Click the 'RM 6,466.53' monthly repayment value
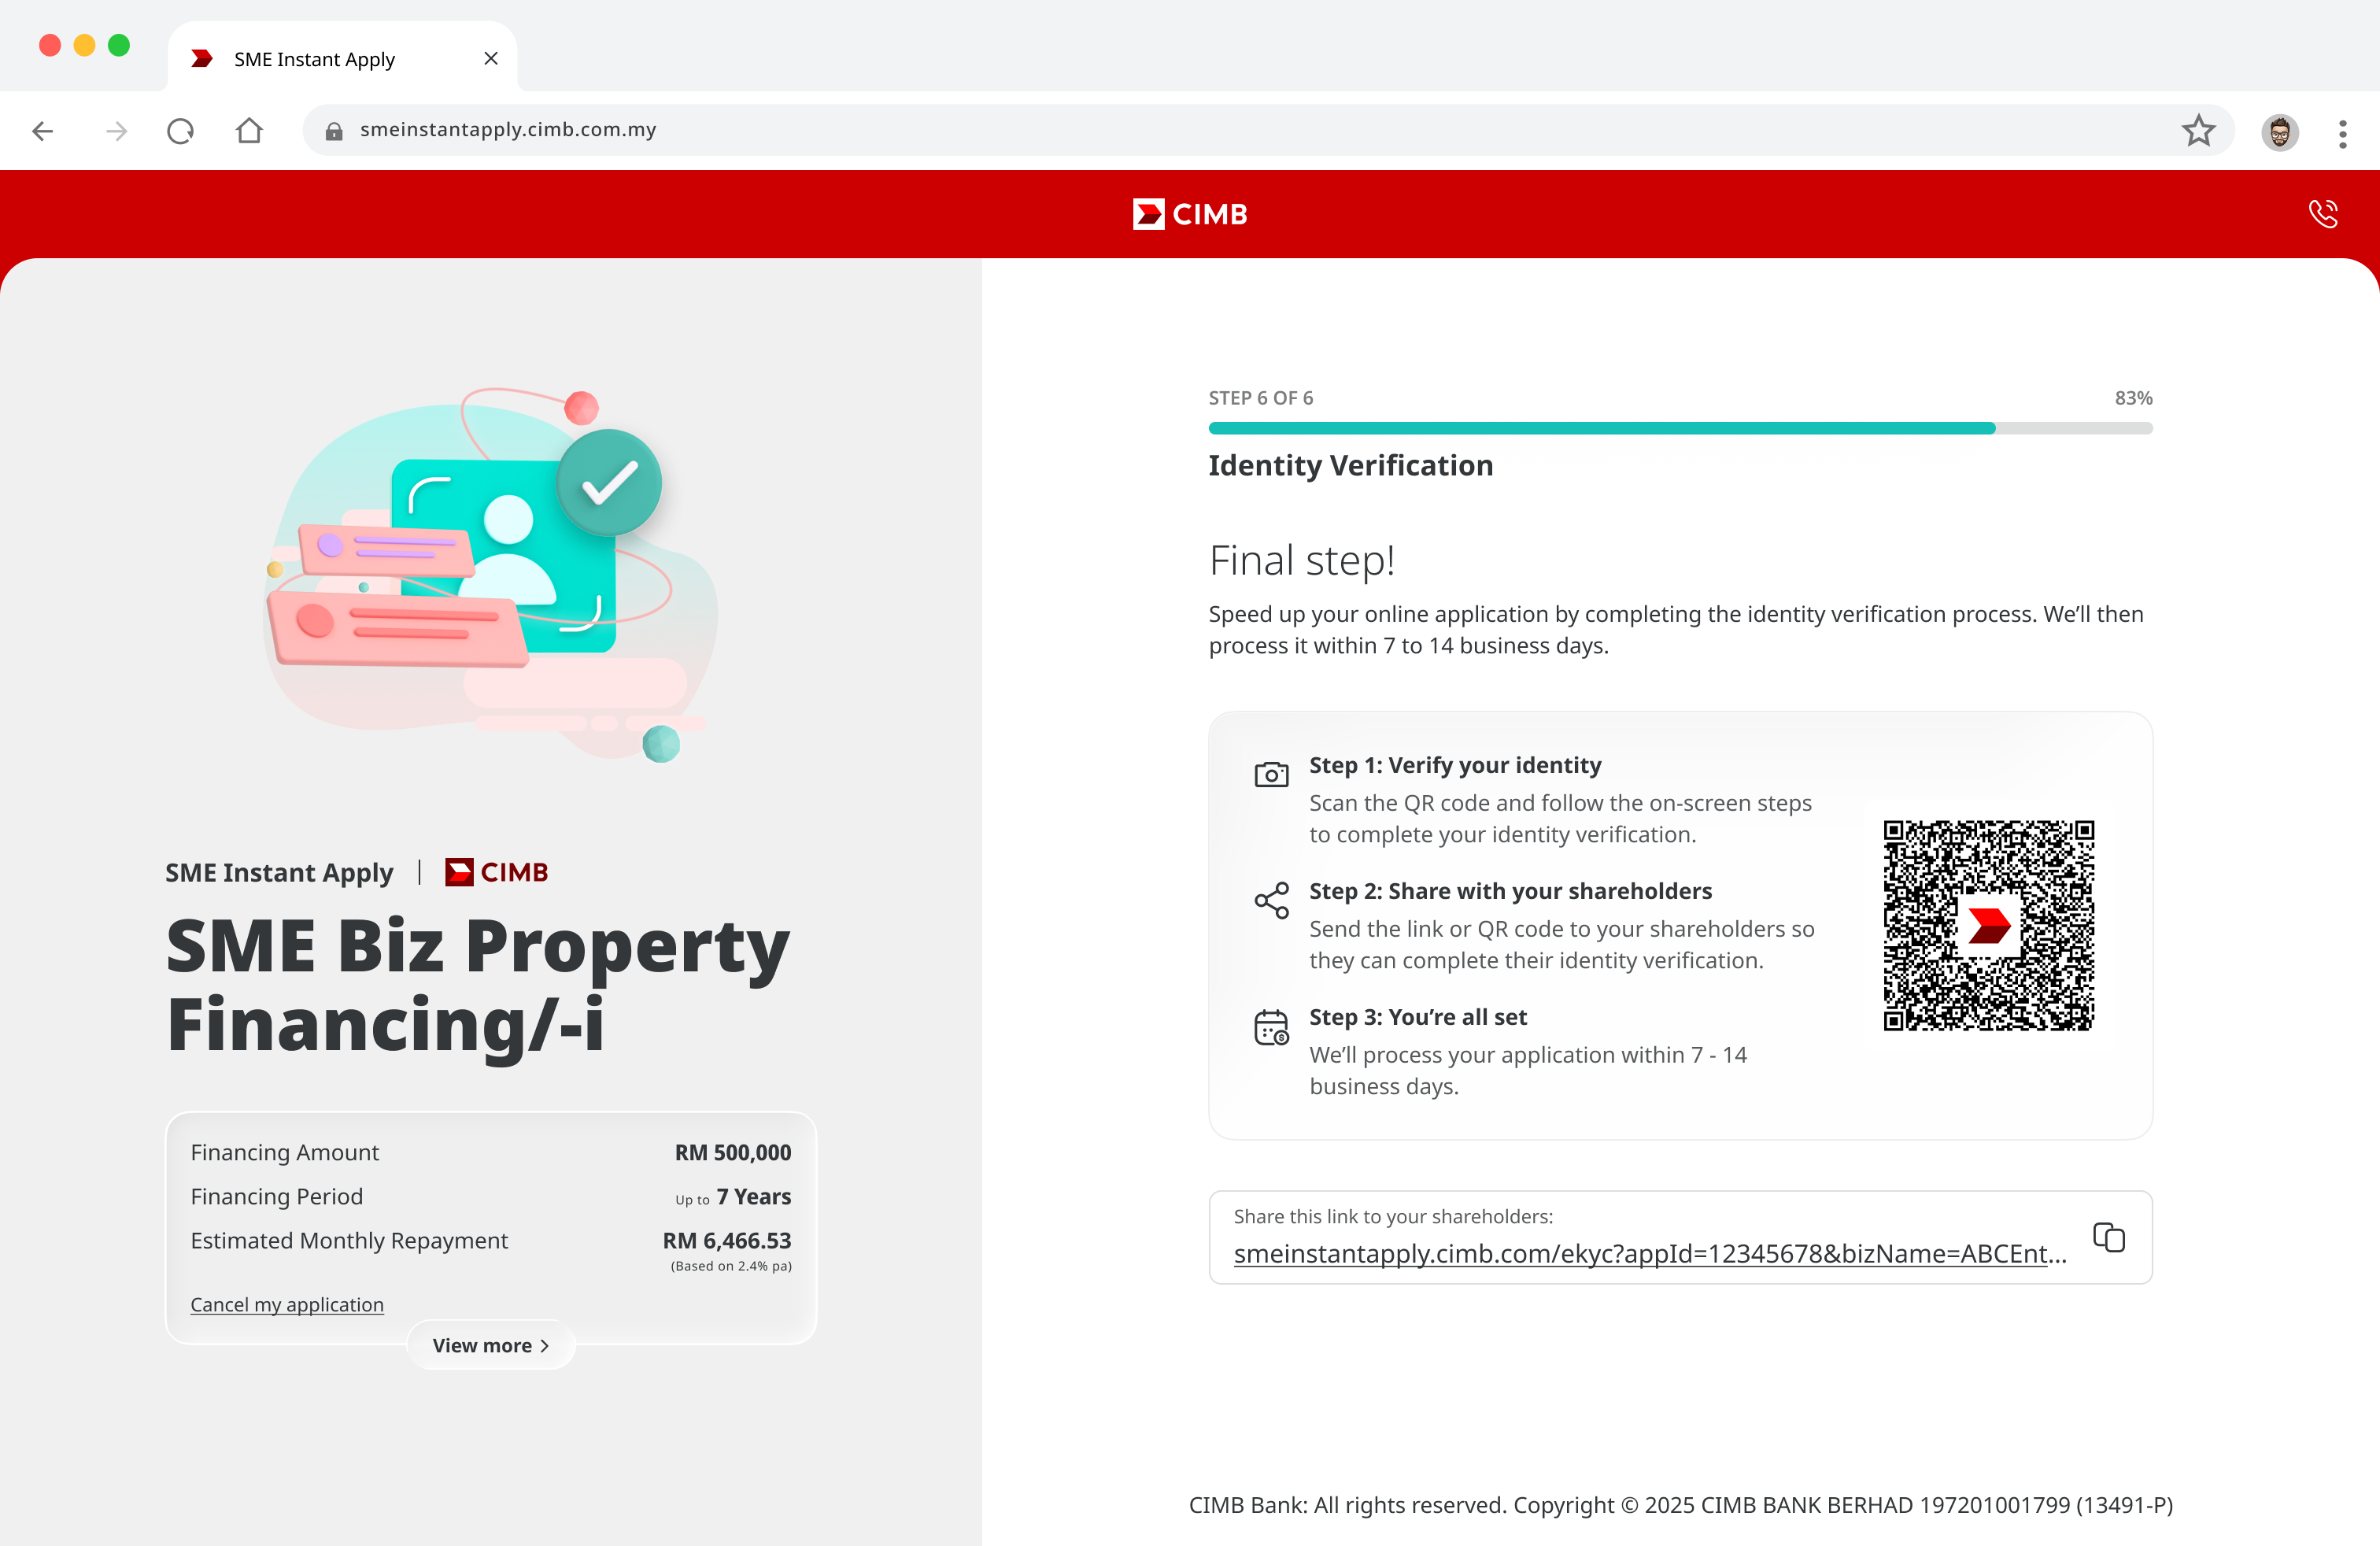 (727, 1240)
